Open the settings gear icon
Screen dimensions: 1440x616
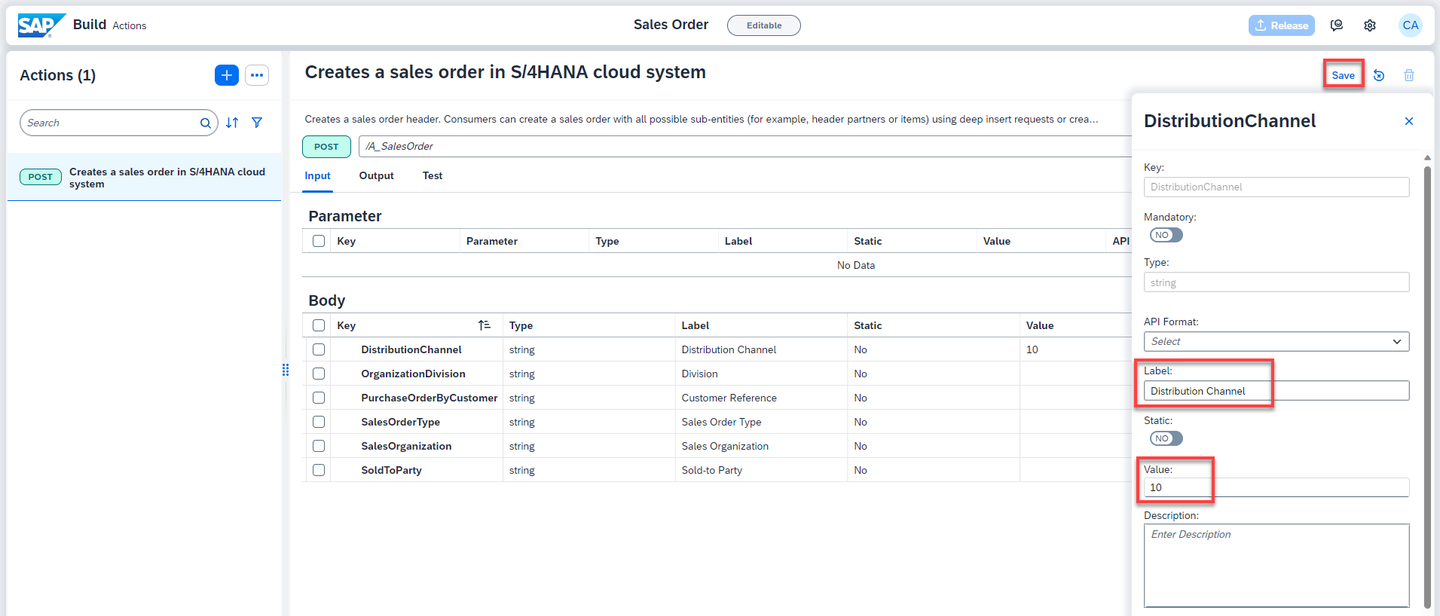point(1370,25)
